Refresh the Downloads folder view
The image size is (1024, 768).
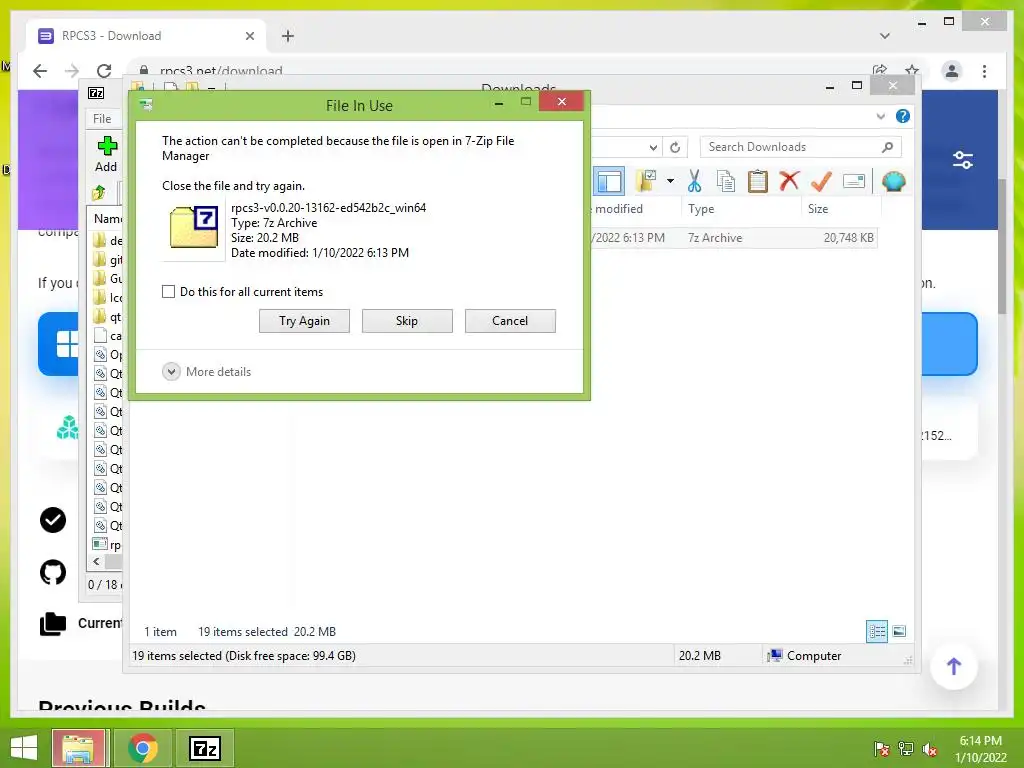(x=675, y=147)
